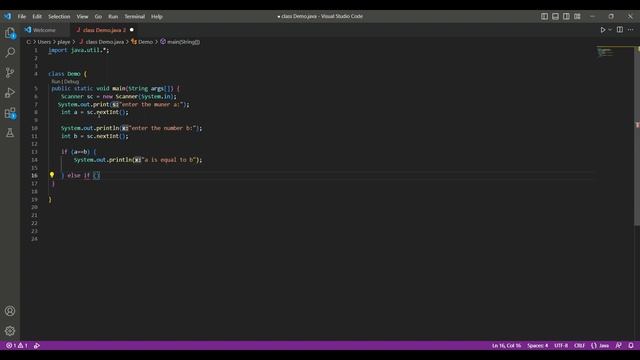This screenshot has width=640, height=360.
Task: Open the Go menu
Action: click(98, 16)
